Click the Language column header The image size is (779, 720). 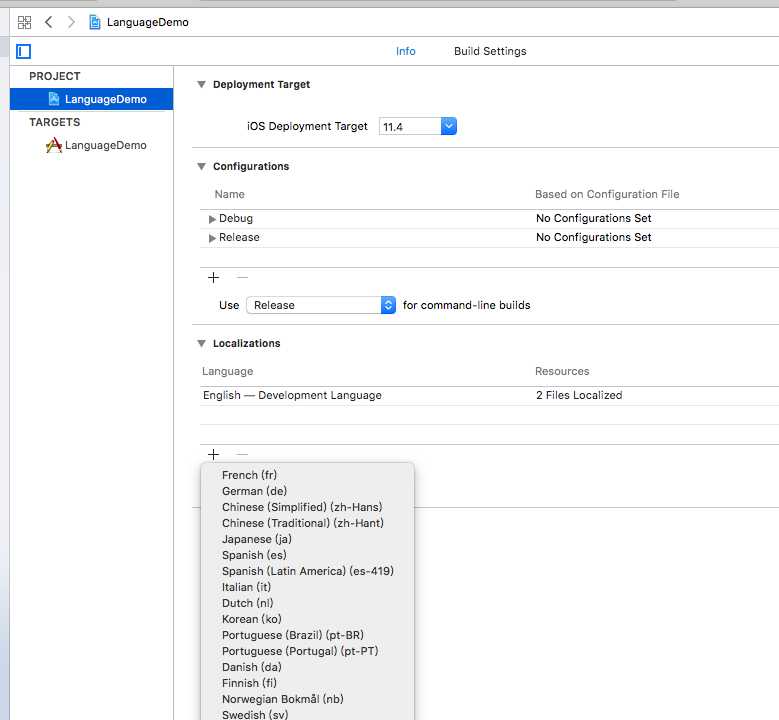tap(228, 371)
